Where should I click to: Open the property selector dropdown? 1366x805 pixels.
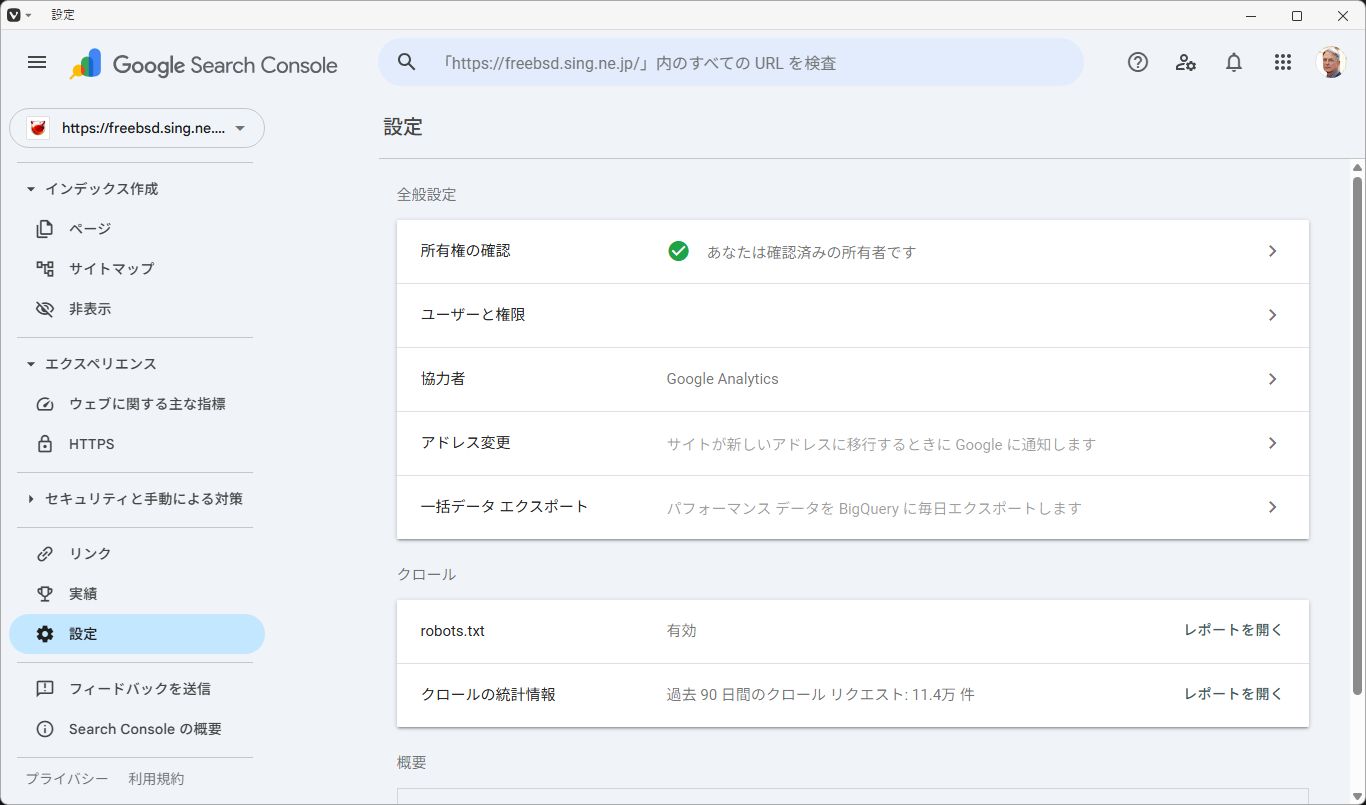[137, 128]
